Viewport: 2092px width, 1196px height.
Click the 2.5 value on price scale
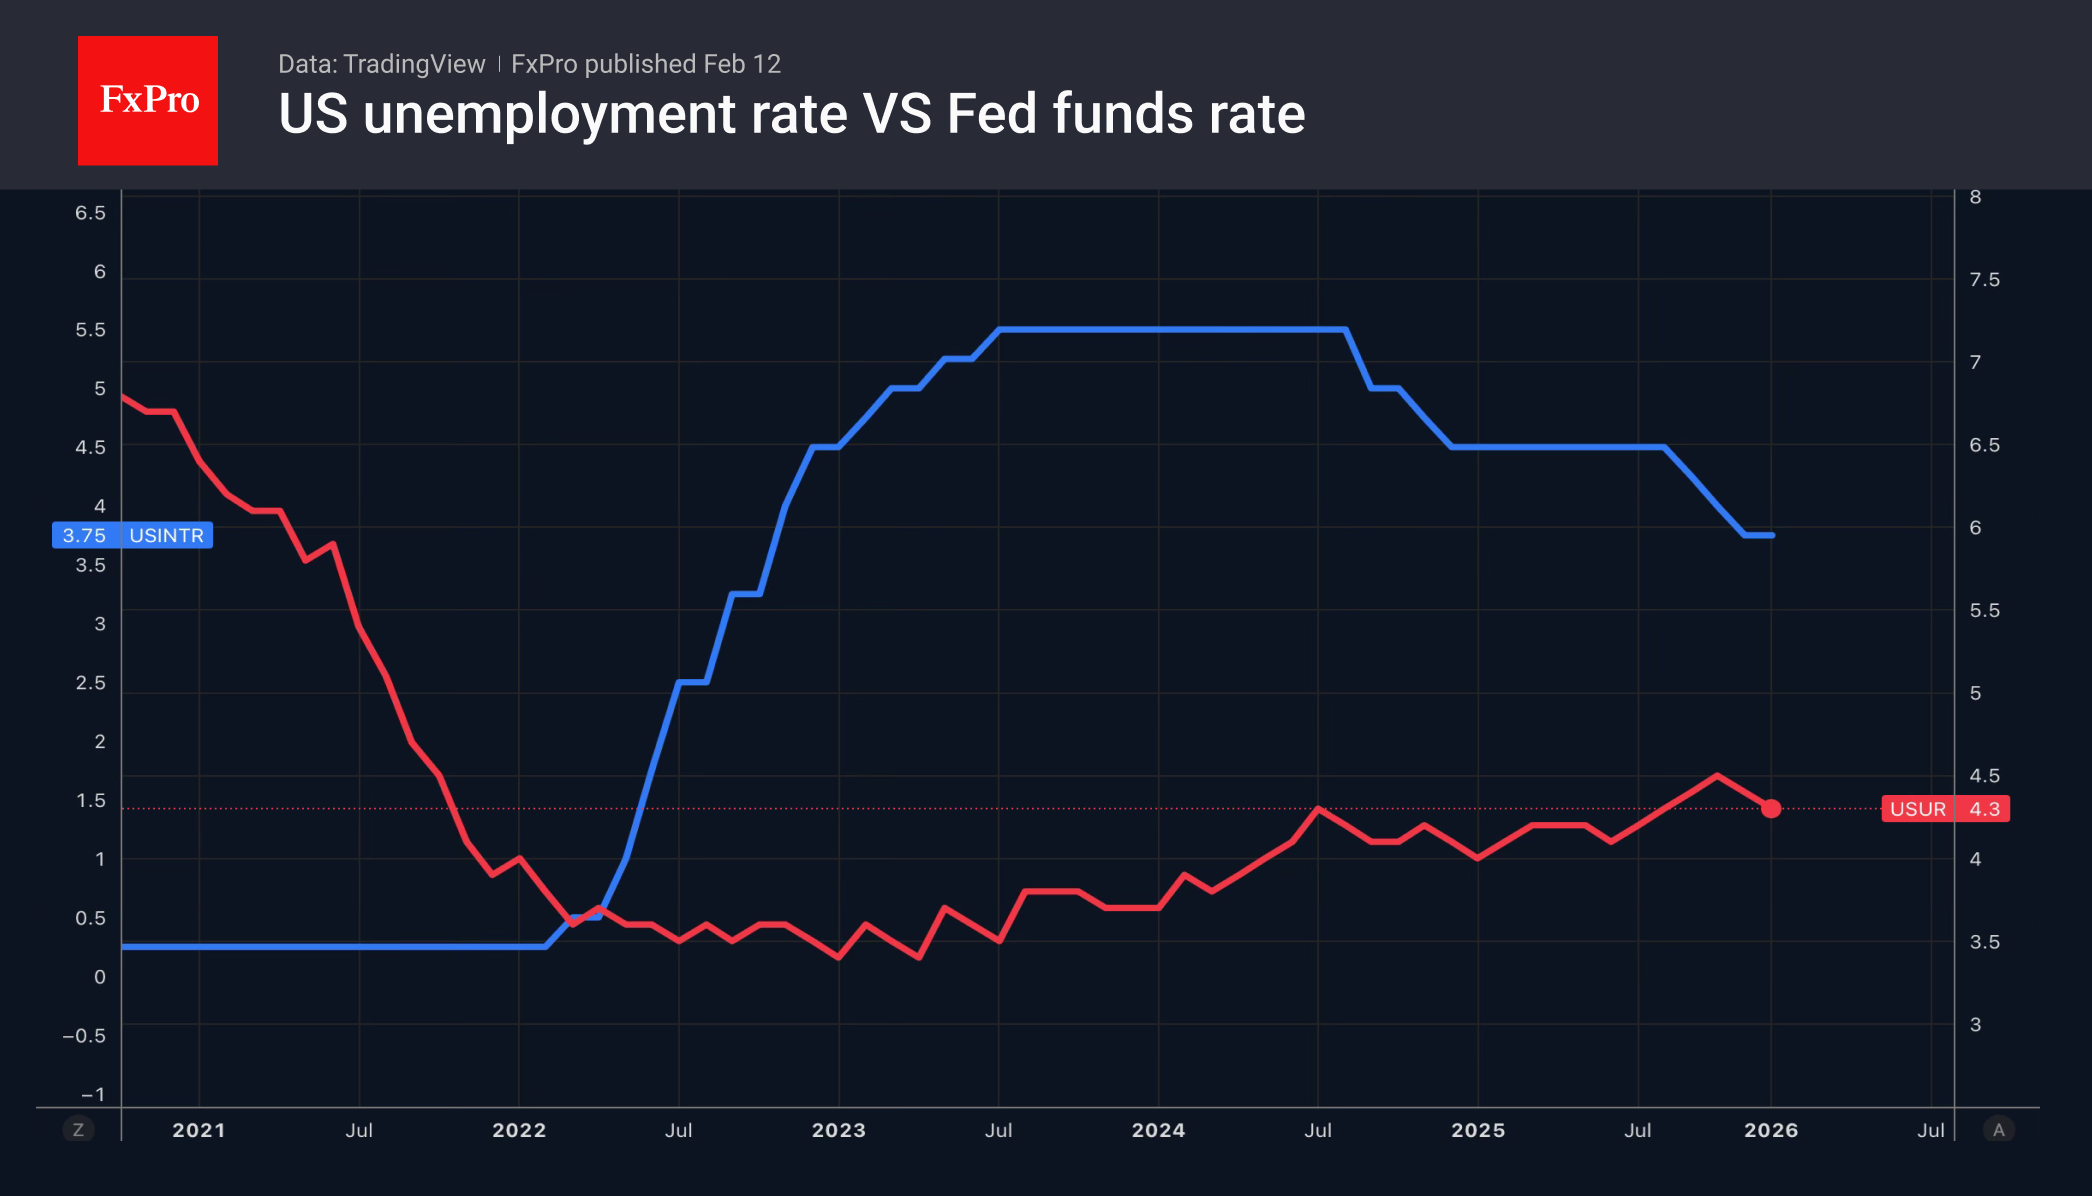coord(90,683)
